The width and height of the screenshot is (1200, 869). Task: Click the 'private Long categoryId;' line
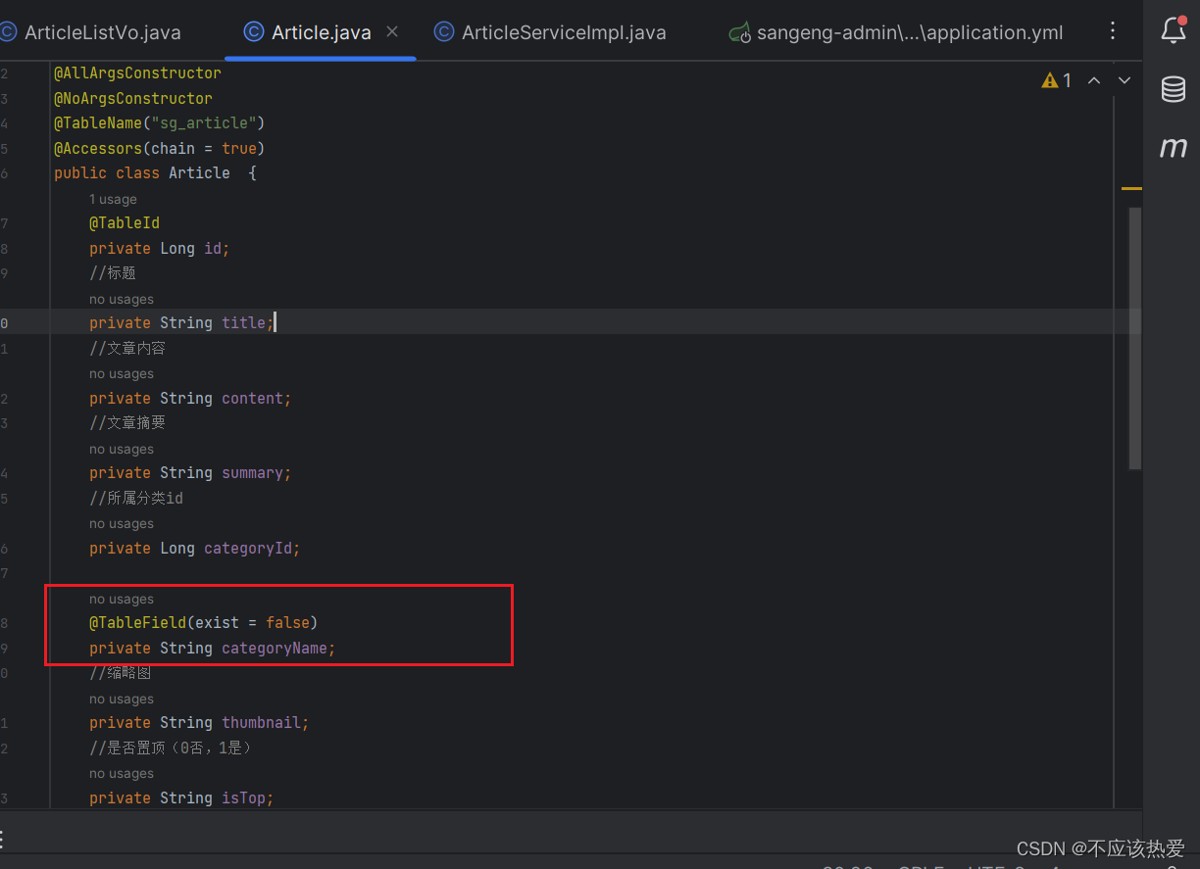pos(194,548)
